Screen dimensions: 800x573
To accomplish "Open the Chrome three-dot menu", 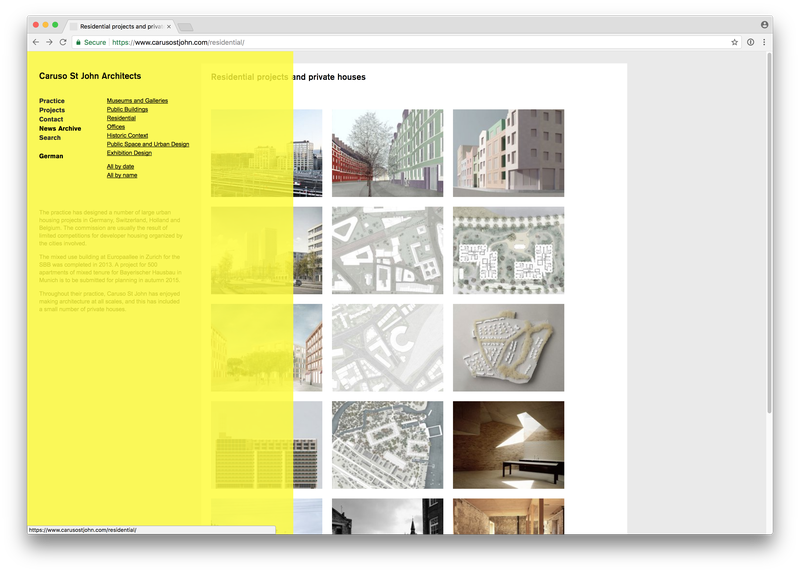I will (x=764, y=42).
